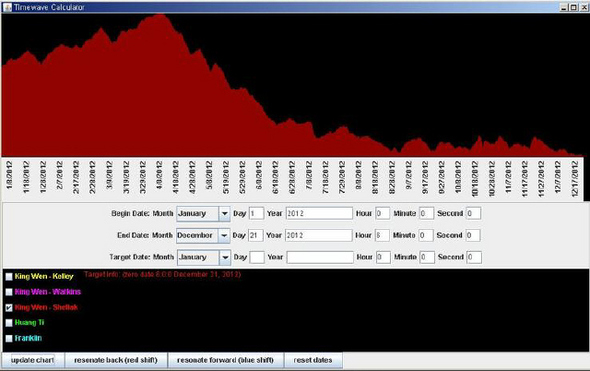Click the update chart button

click(x=33, y=360)
